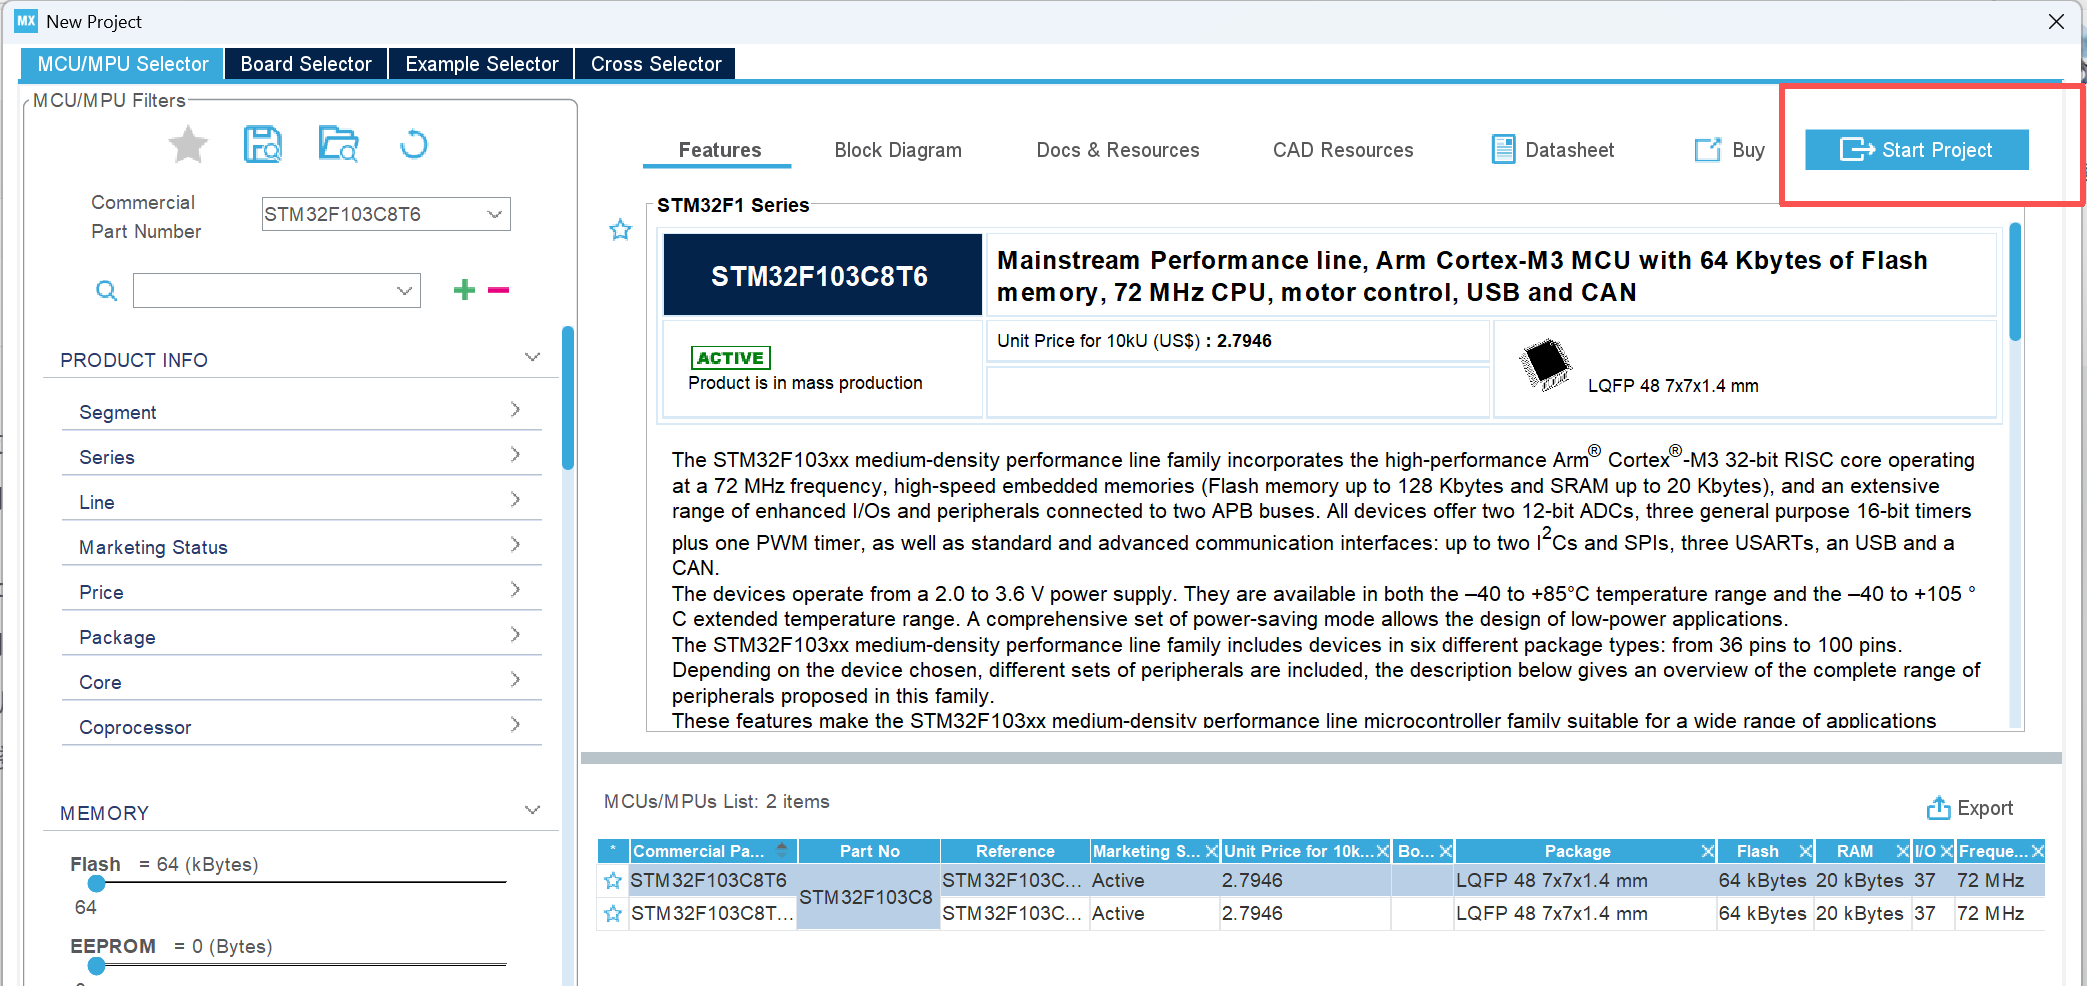Expand the Segment filter
2087x986 pixels.
[x=515, y=409]
